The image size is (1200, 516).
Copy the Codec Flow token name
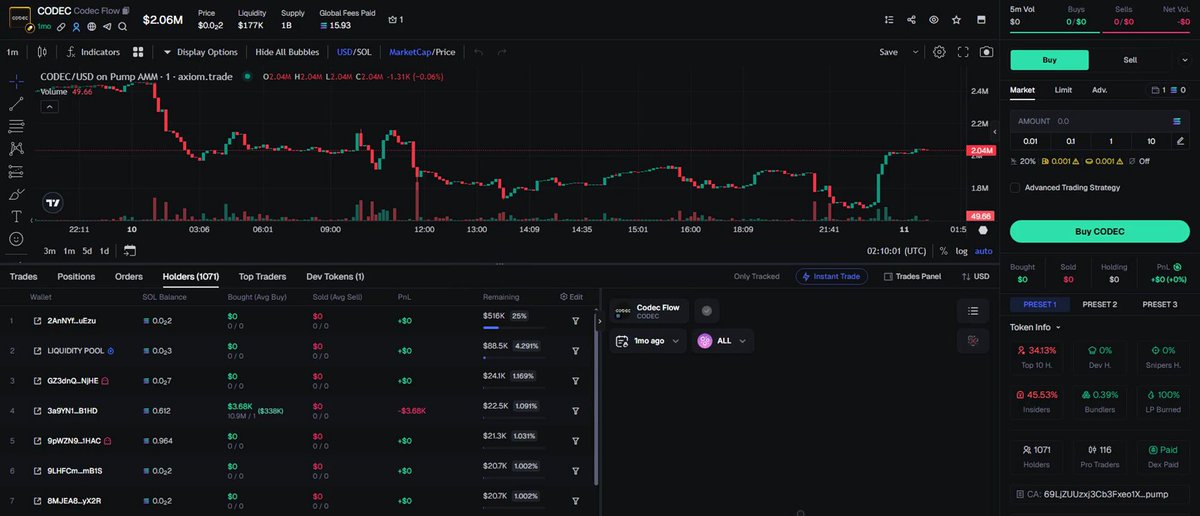click(x=126, y=10)
